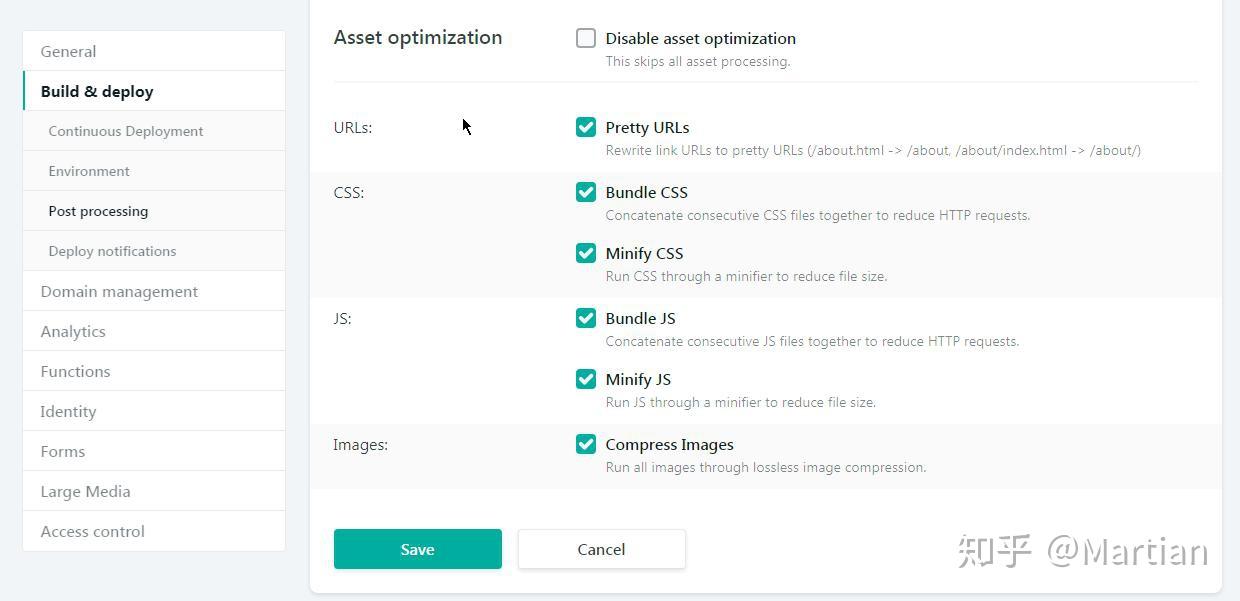
Task: Uncheck the Pretty URLs option
Action: point(586,127)
